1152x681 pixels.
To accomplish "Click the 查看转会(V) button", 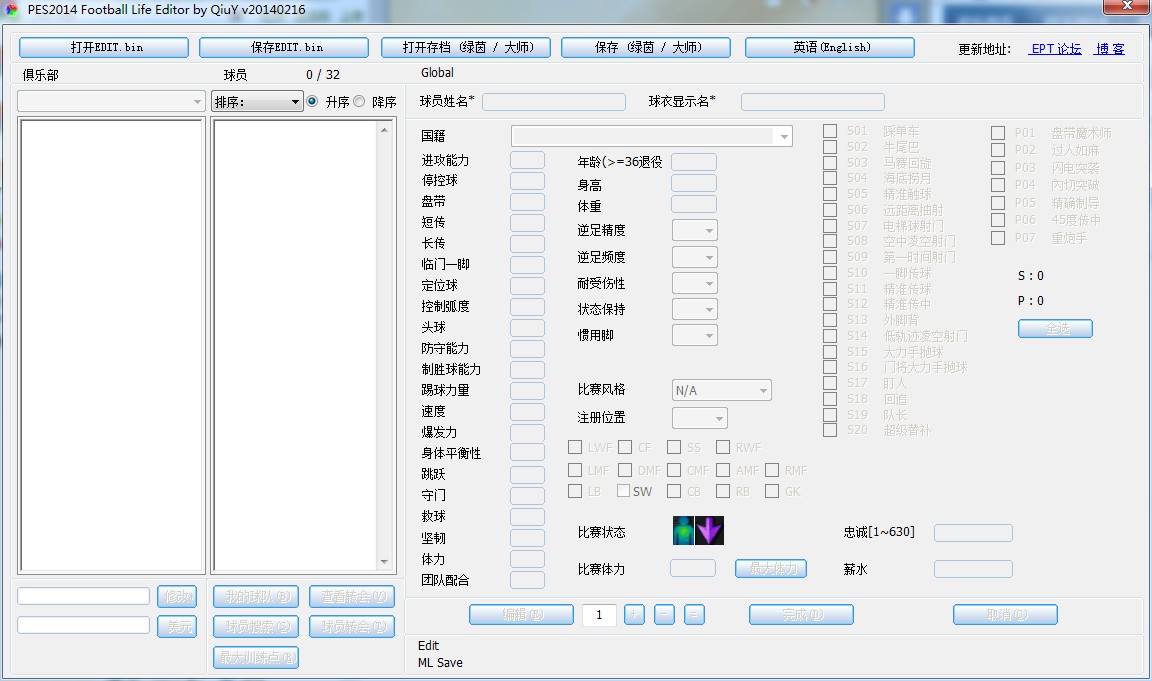I will tap(352, 597).
